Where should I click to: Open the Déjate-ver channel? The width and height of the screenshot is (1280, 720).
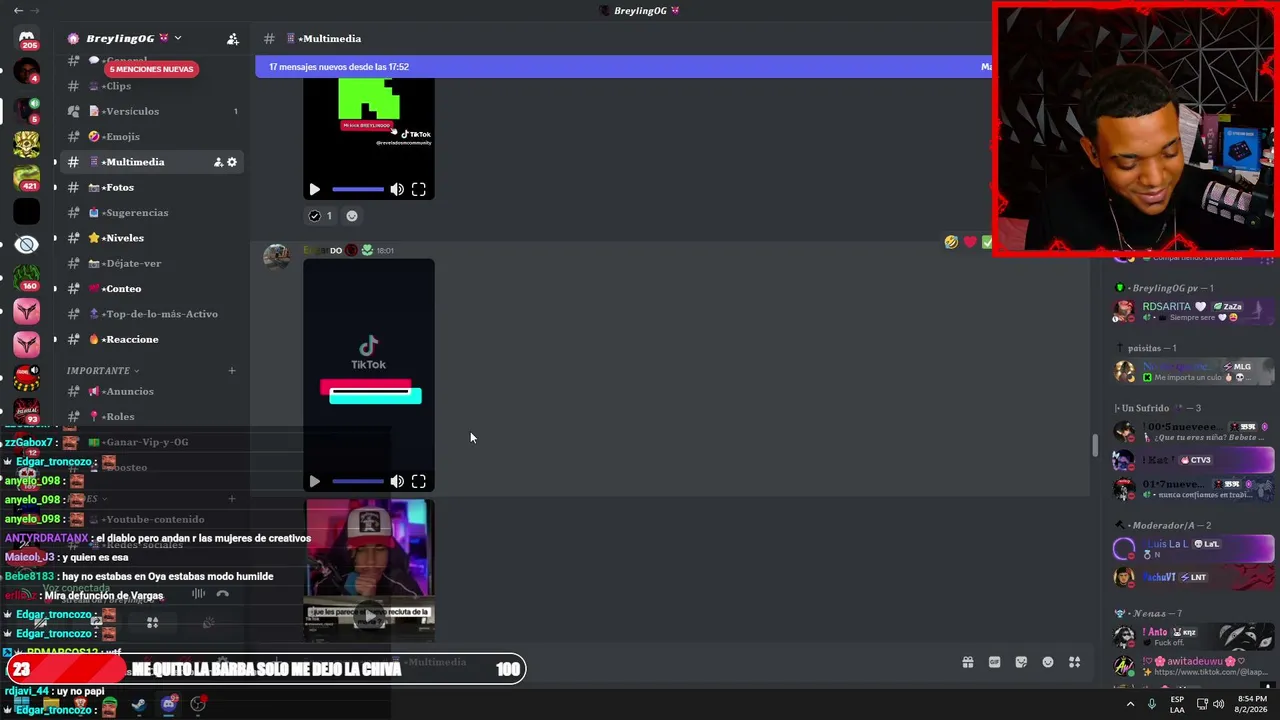(x=152, y=263)
